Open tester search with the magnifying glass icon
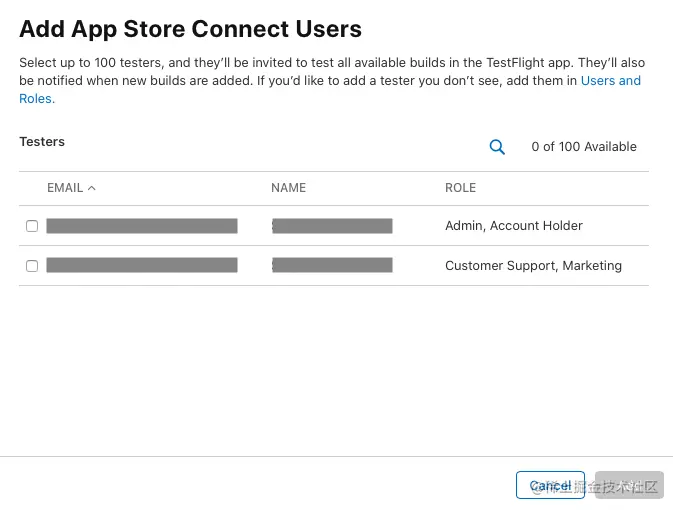The width and height of the screenshot is (673, 510). coord(497,147)
